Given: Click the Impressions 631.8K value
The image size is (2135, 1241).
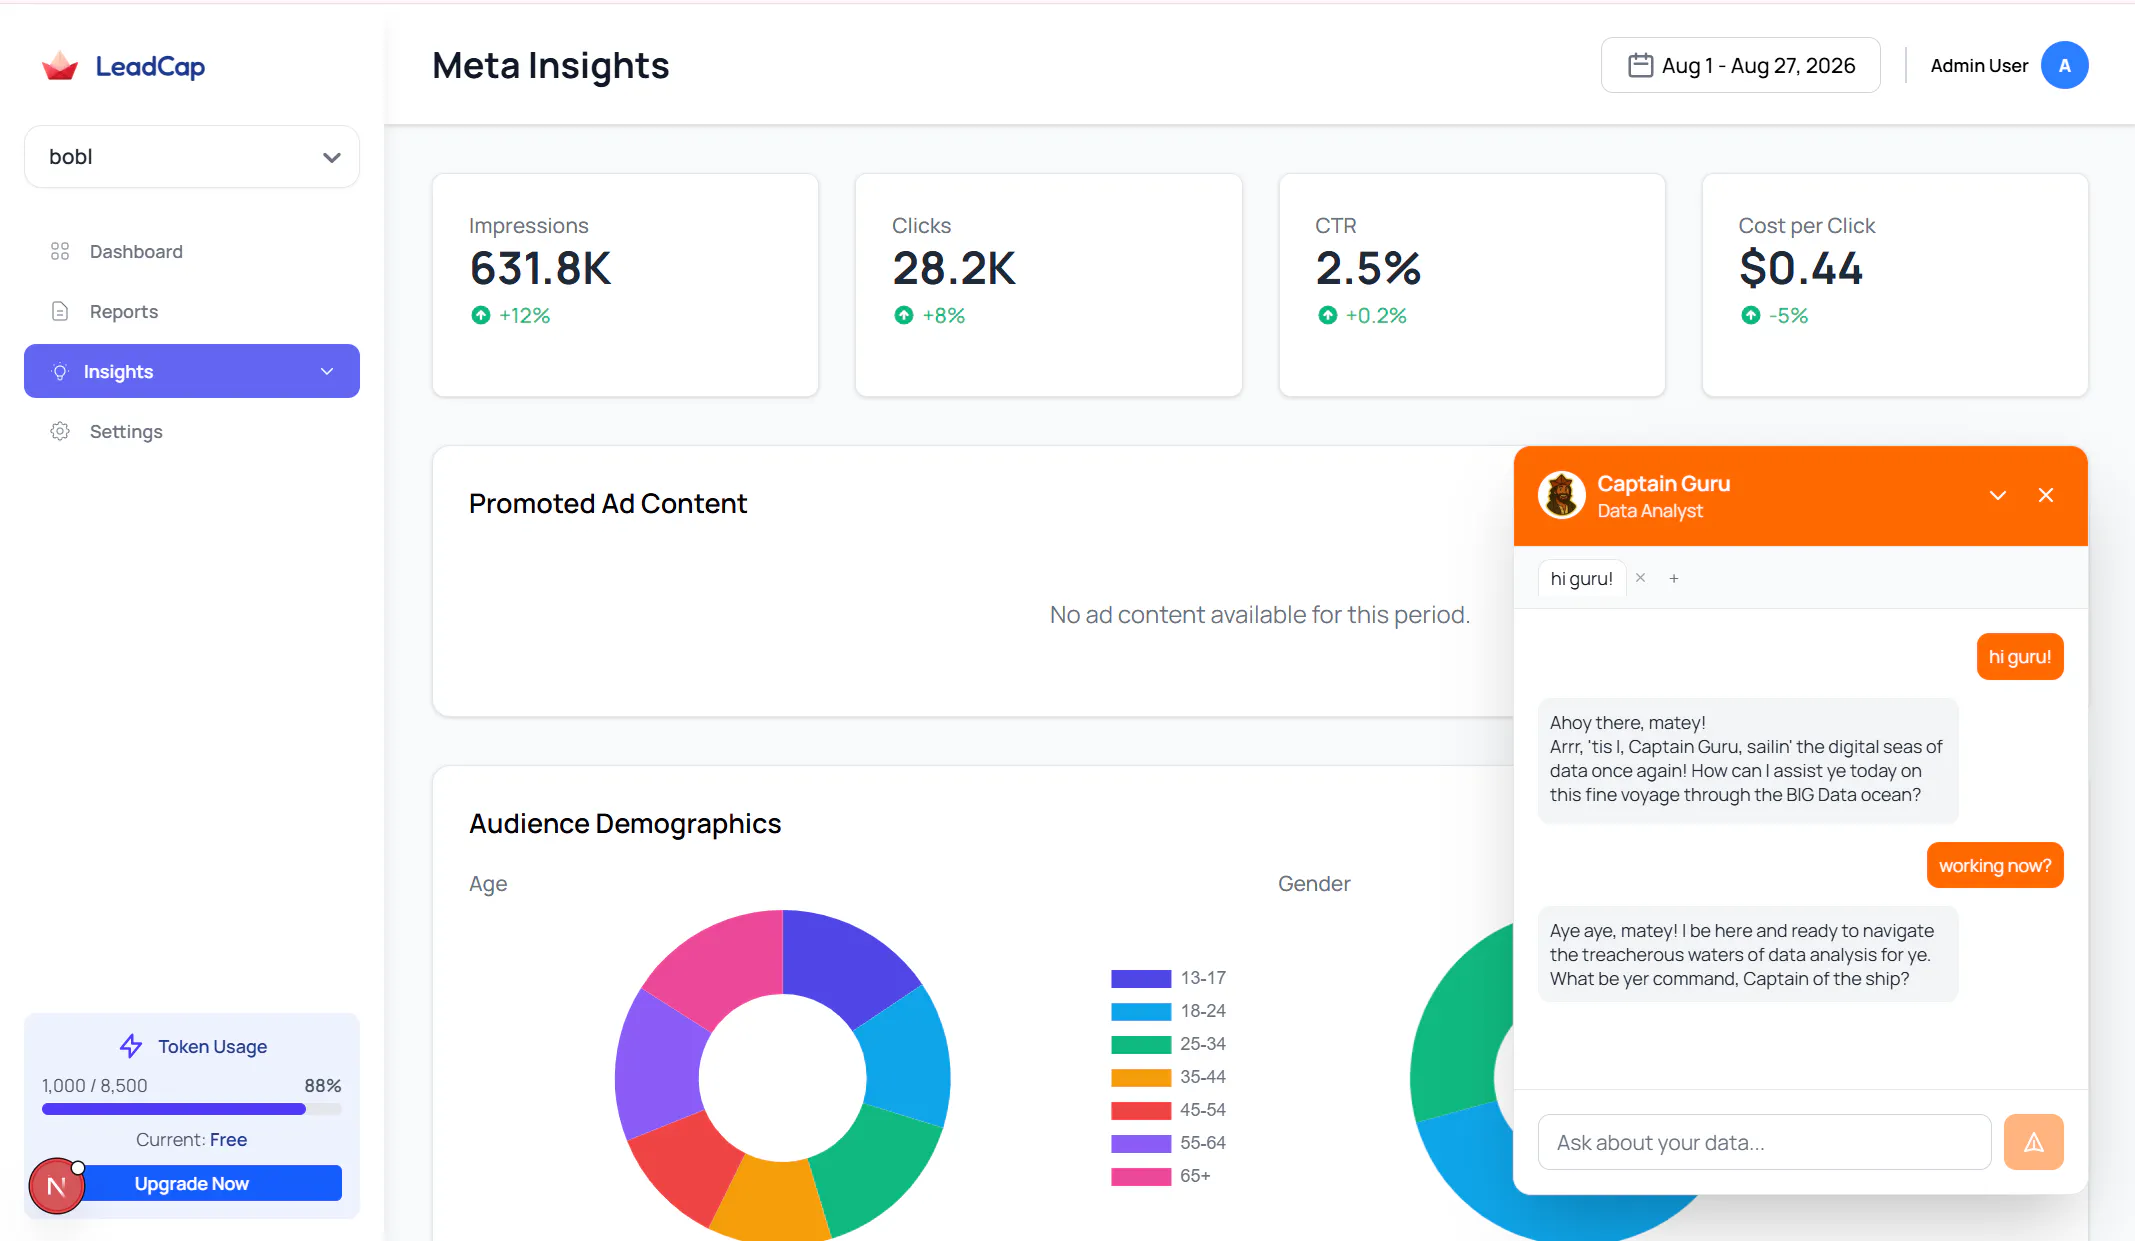Looking at the screenshot, I should [x=541, y=268].
